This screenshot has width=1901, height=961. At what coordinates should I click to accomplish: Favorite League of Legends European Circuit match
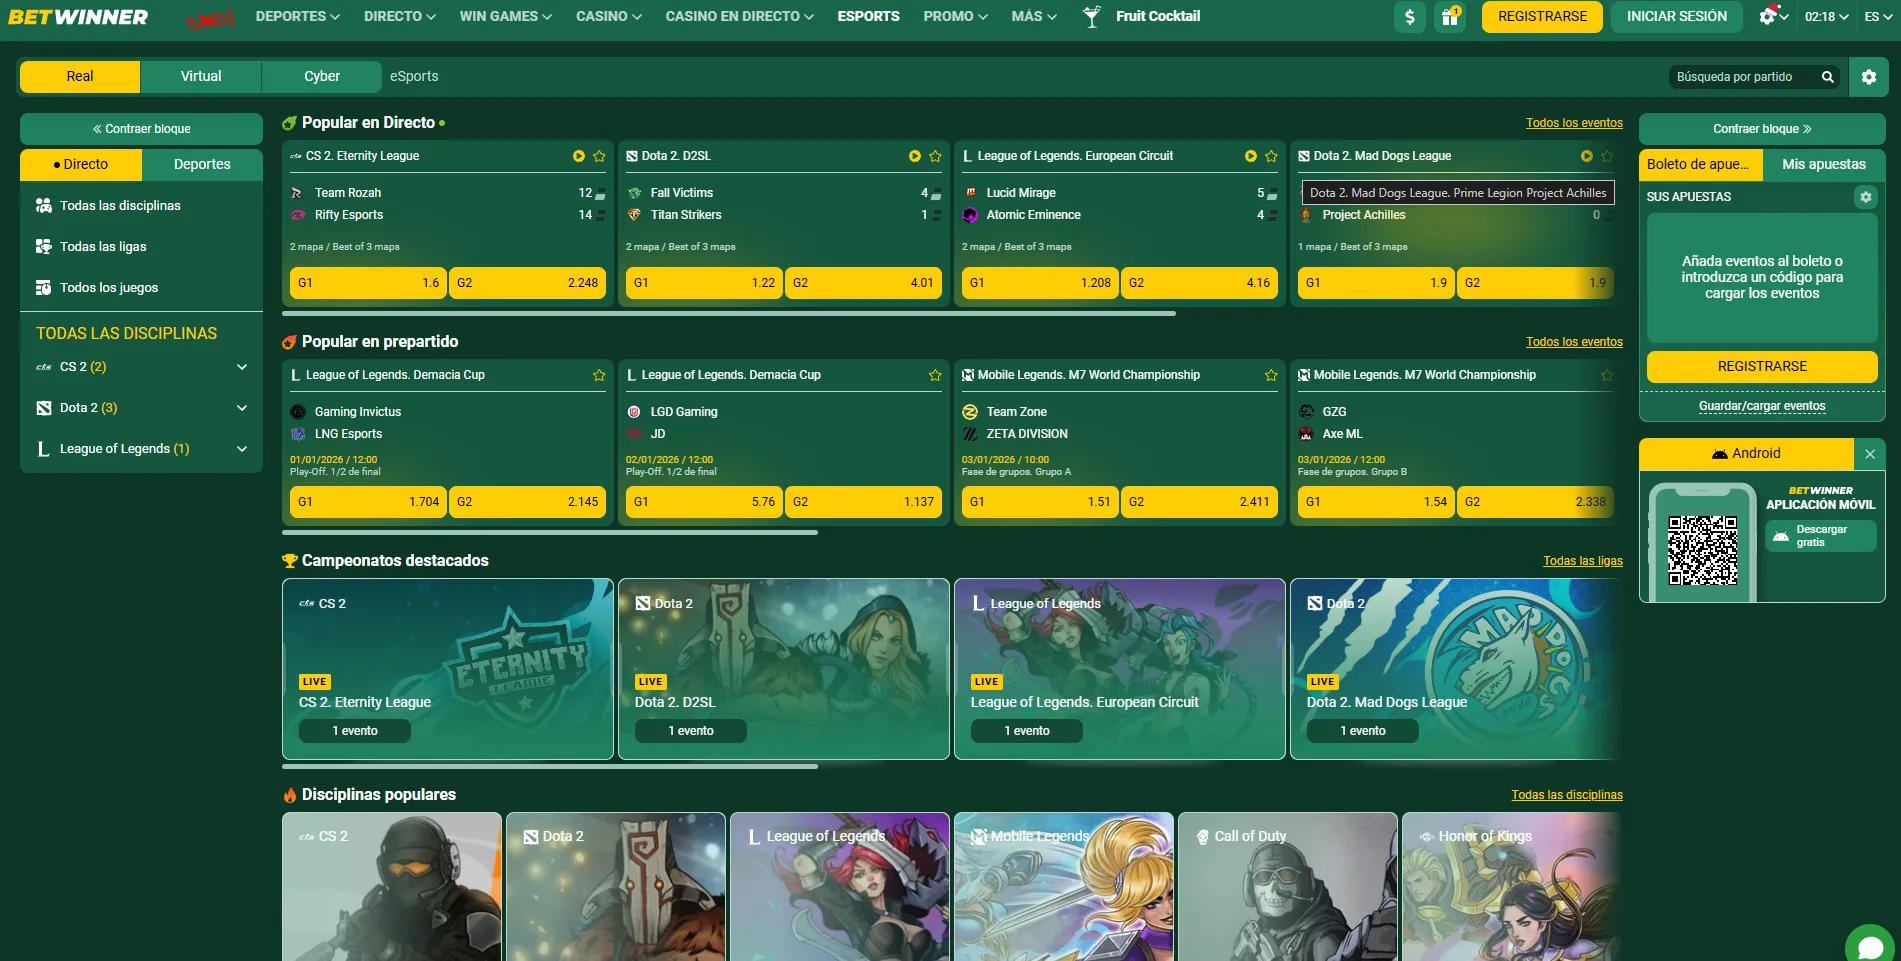1271,156
